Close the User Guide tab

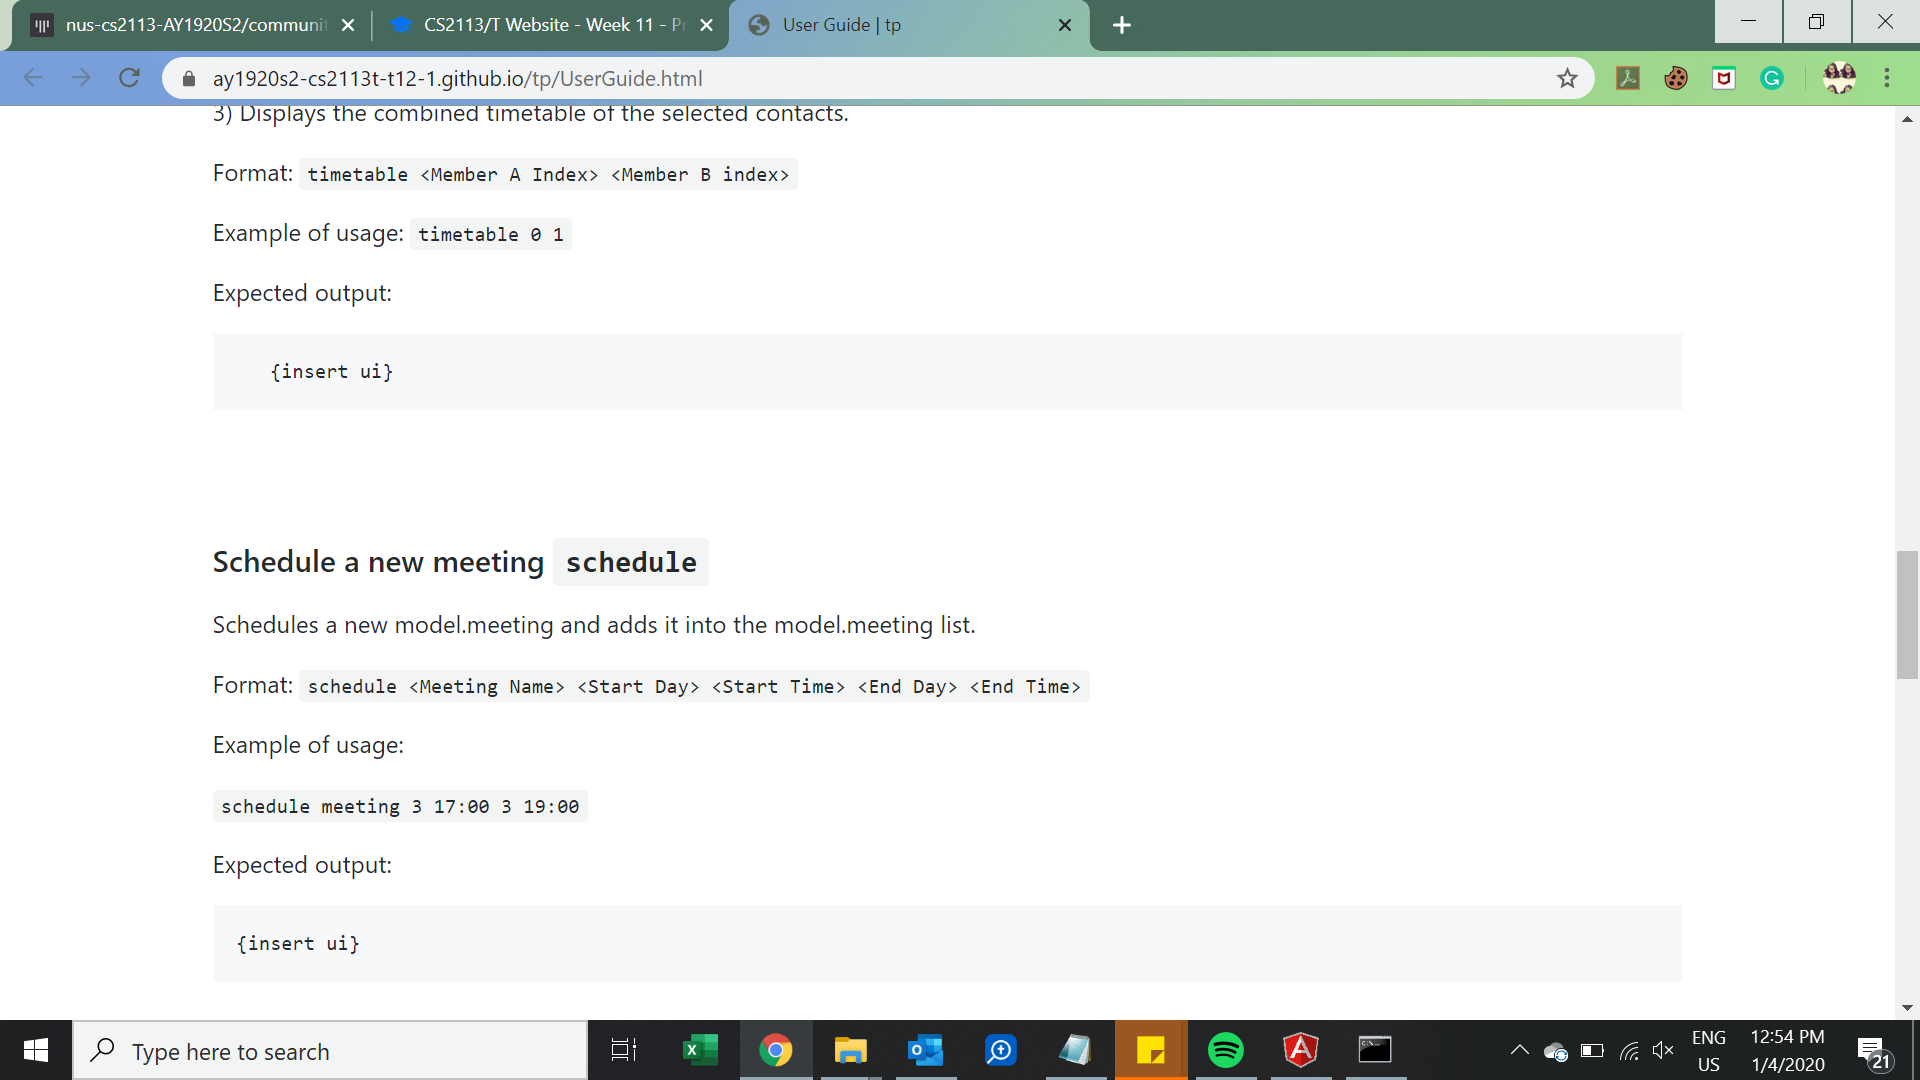1065,25
